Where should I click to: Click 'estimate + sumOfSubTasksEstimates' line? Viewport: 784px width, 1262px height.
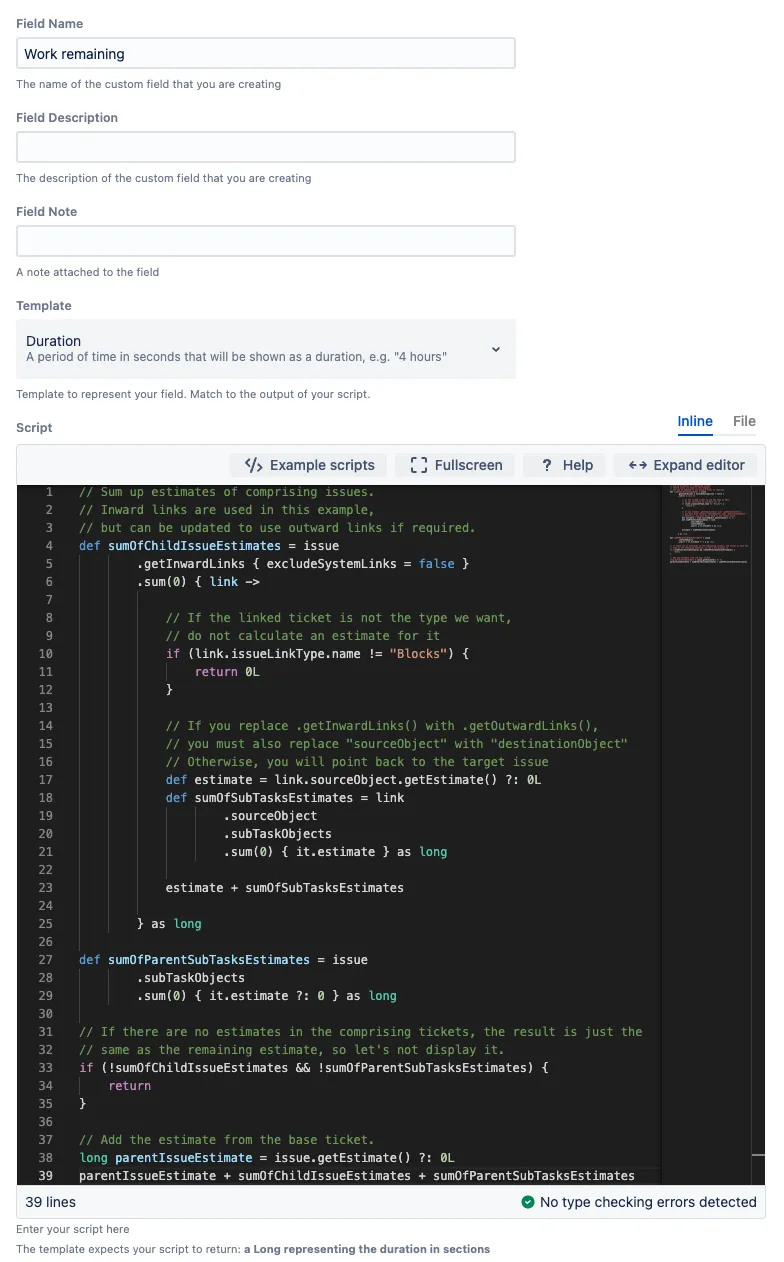point(285,888)
